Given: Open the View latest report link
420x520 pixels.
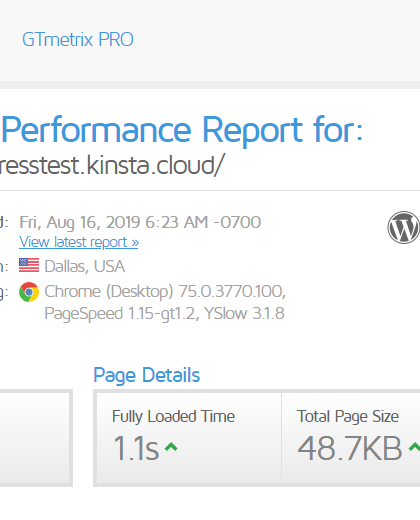Looking at the screenshot, I should pos(79,242).
